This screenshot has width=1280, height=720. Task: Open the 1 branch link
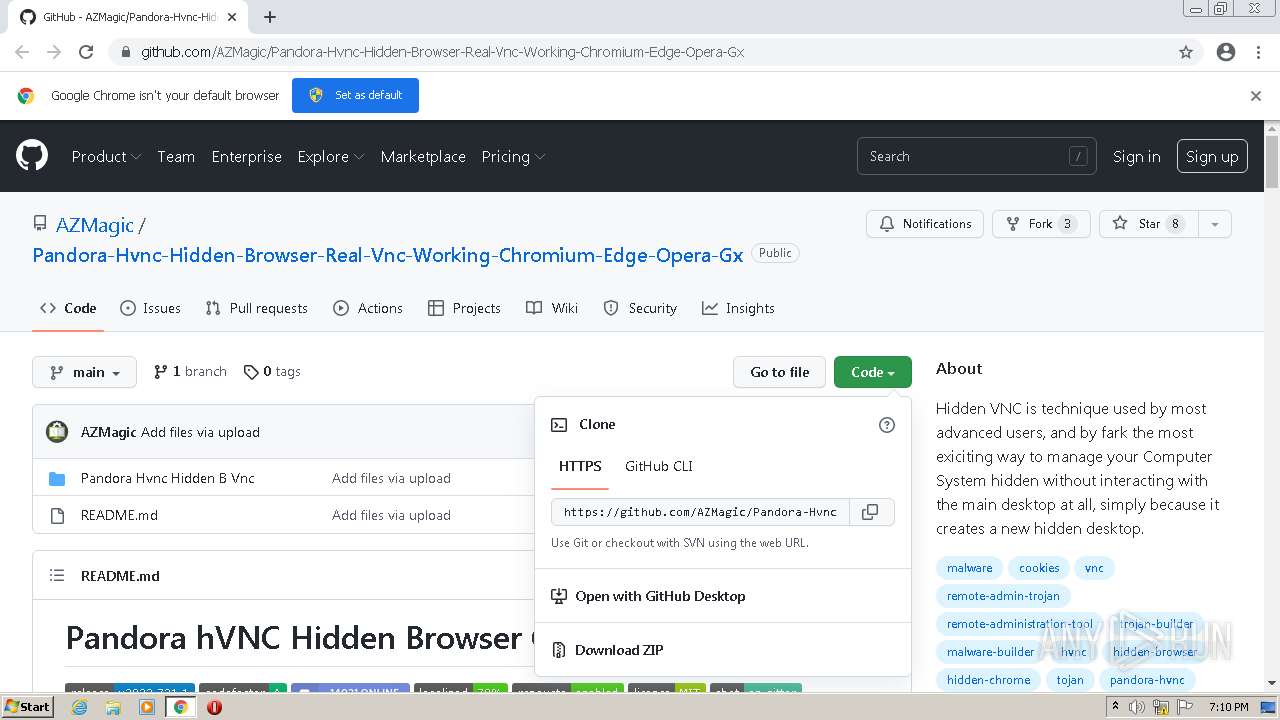190,371
